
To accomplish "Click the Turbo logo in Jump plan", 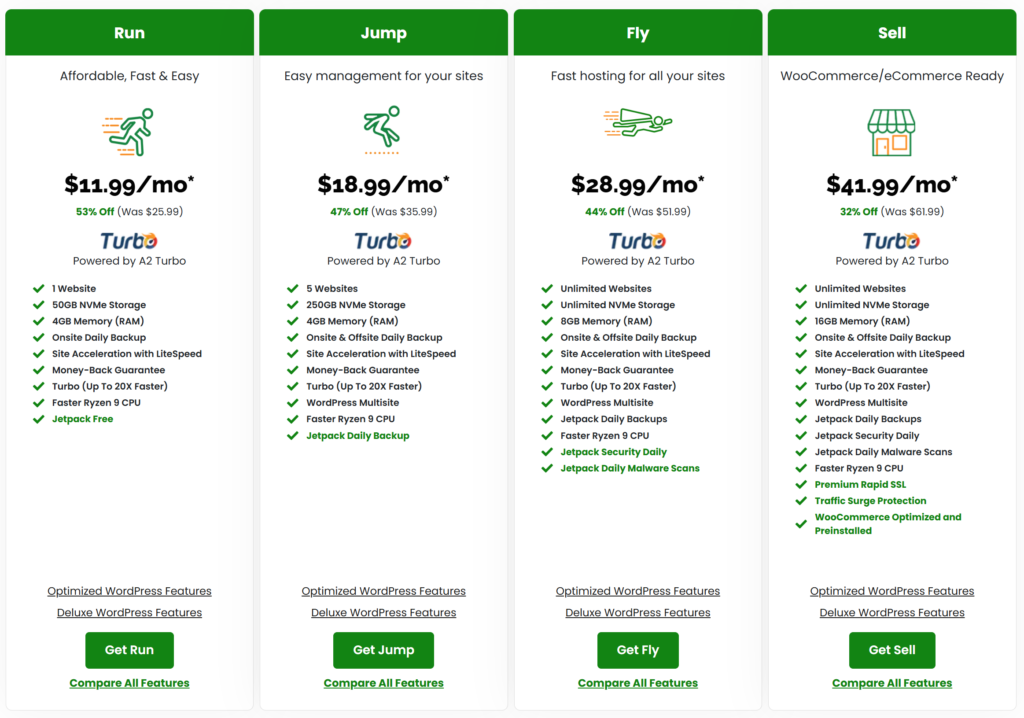I will pyautogui.click(x=383, y=241).
